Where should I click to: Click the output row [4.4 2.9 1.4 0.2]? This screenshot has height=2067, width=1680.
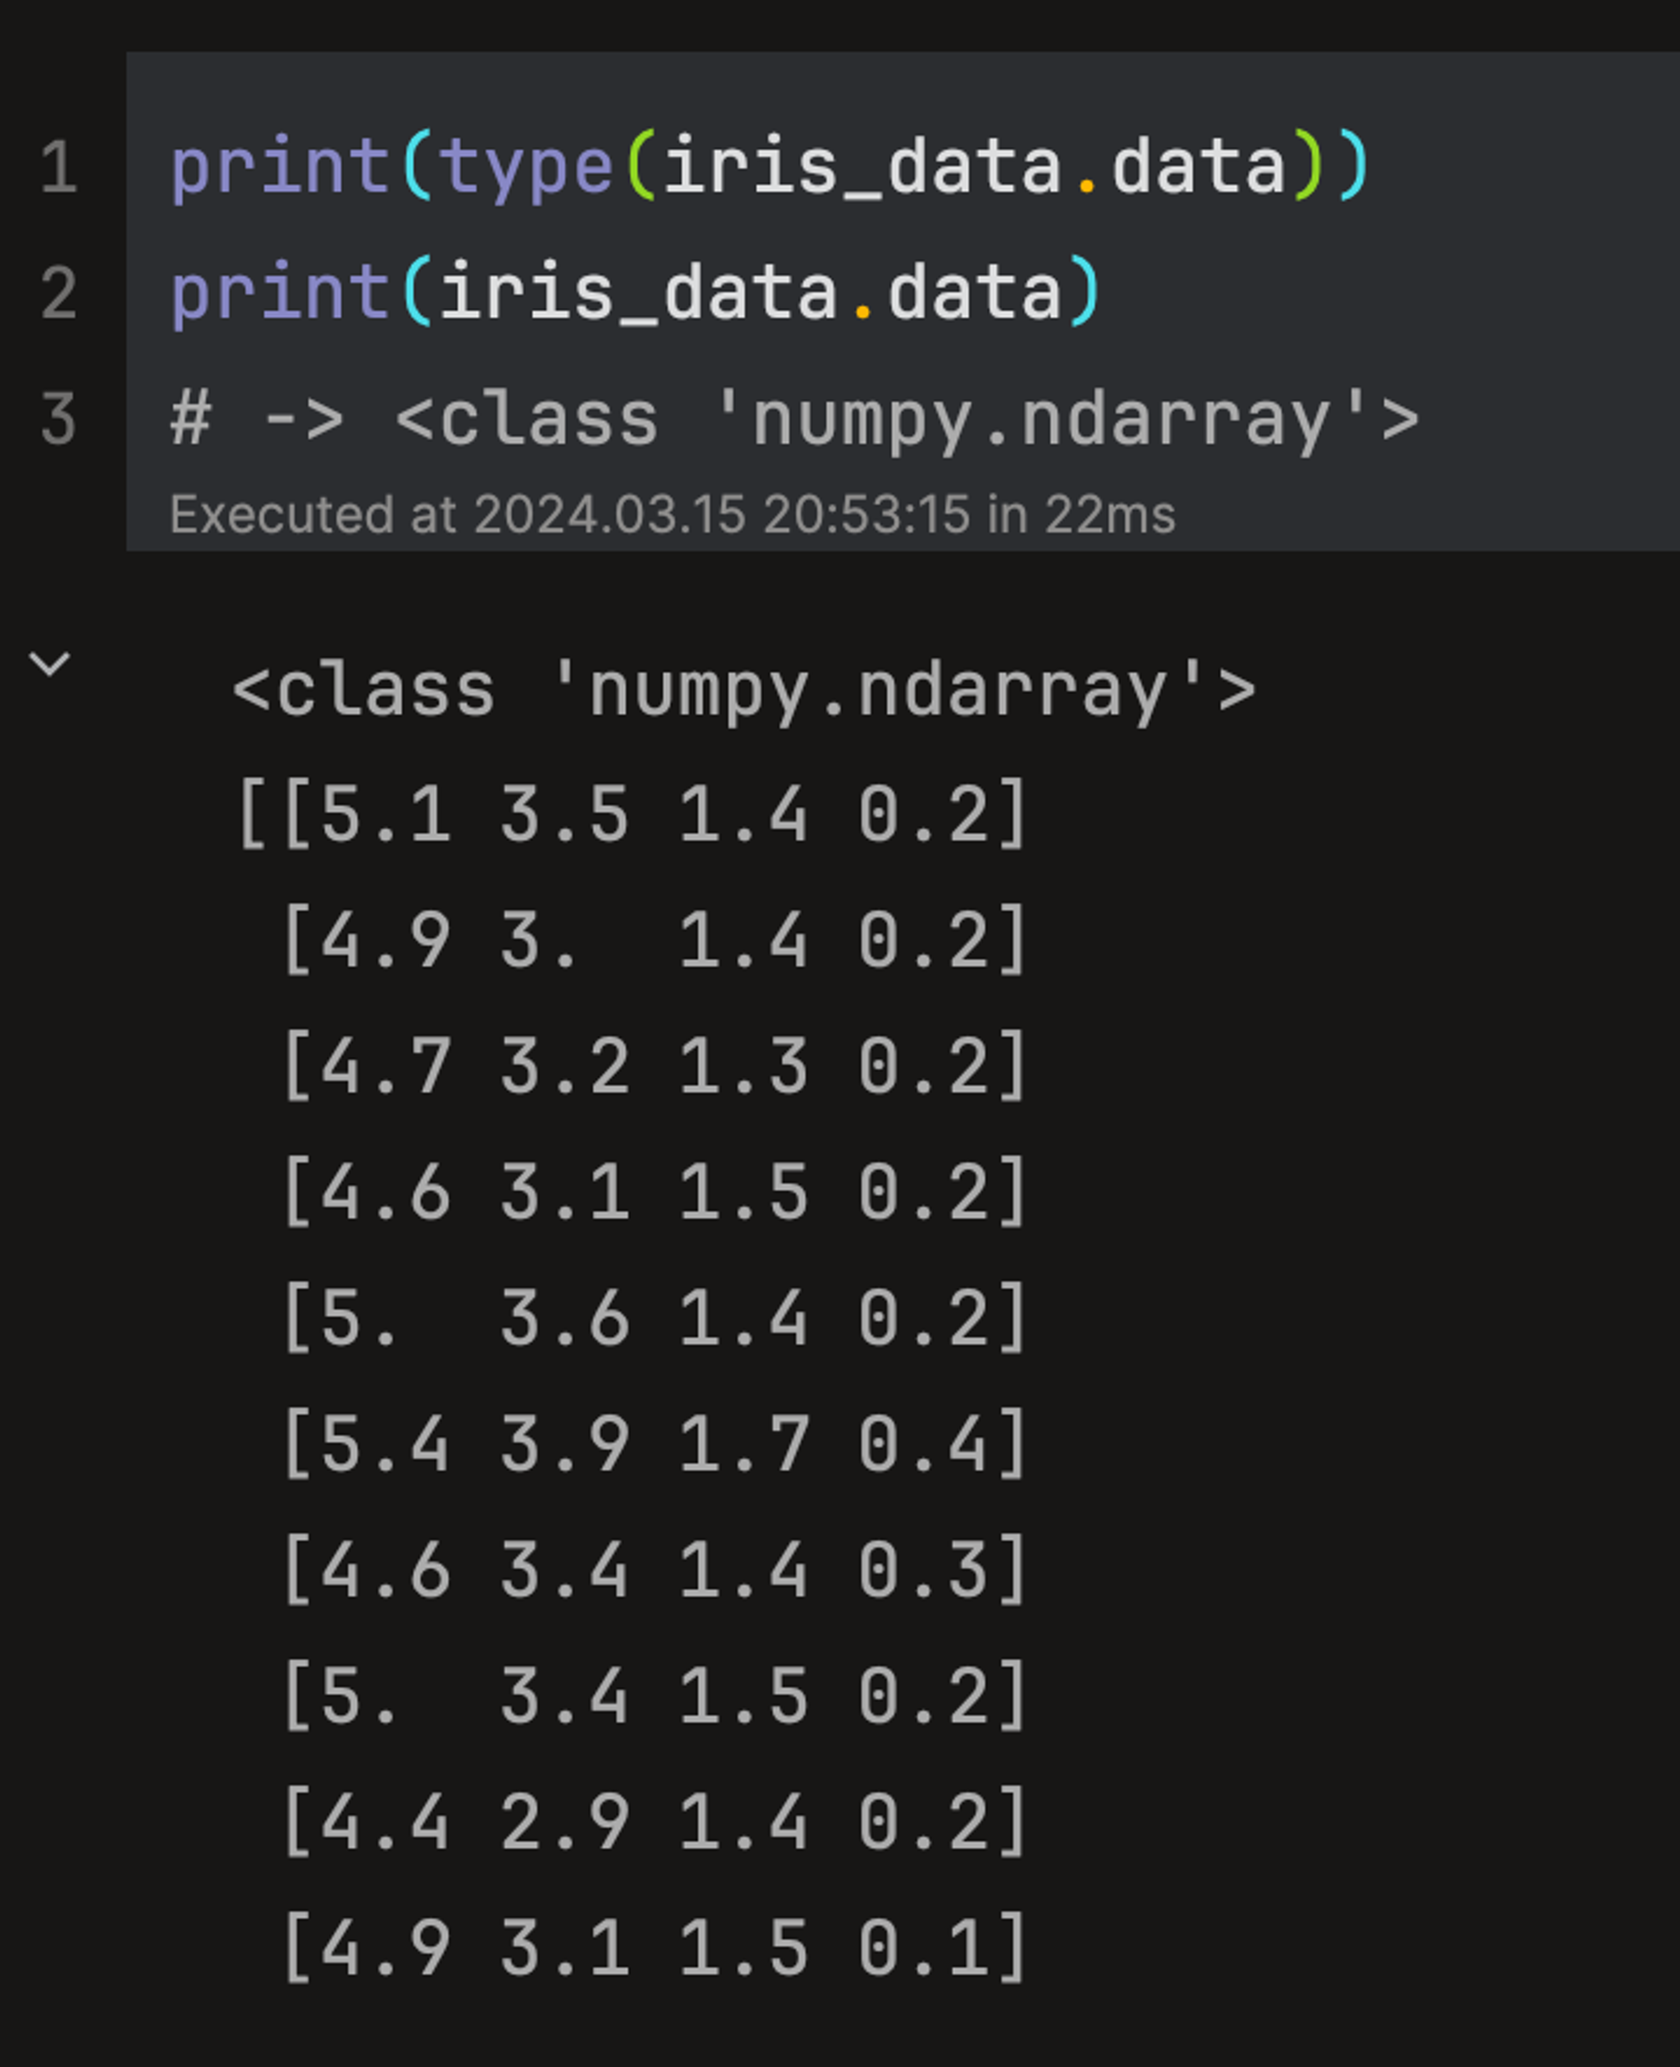(655, 1822)
